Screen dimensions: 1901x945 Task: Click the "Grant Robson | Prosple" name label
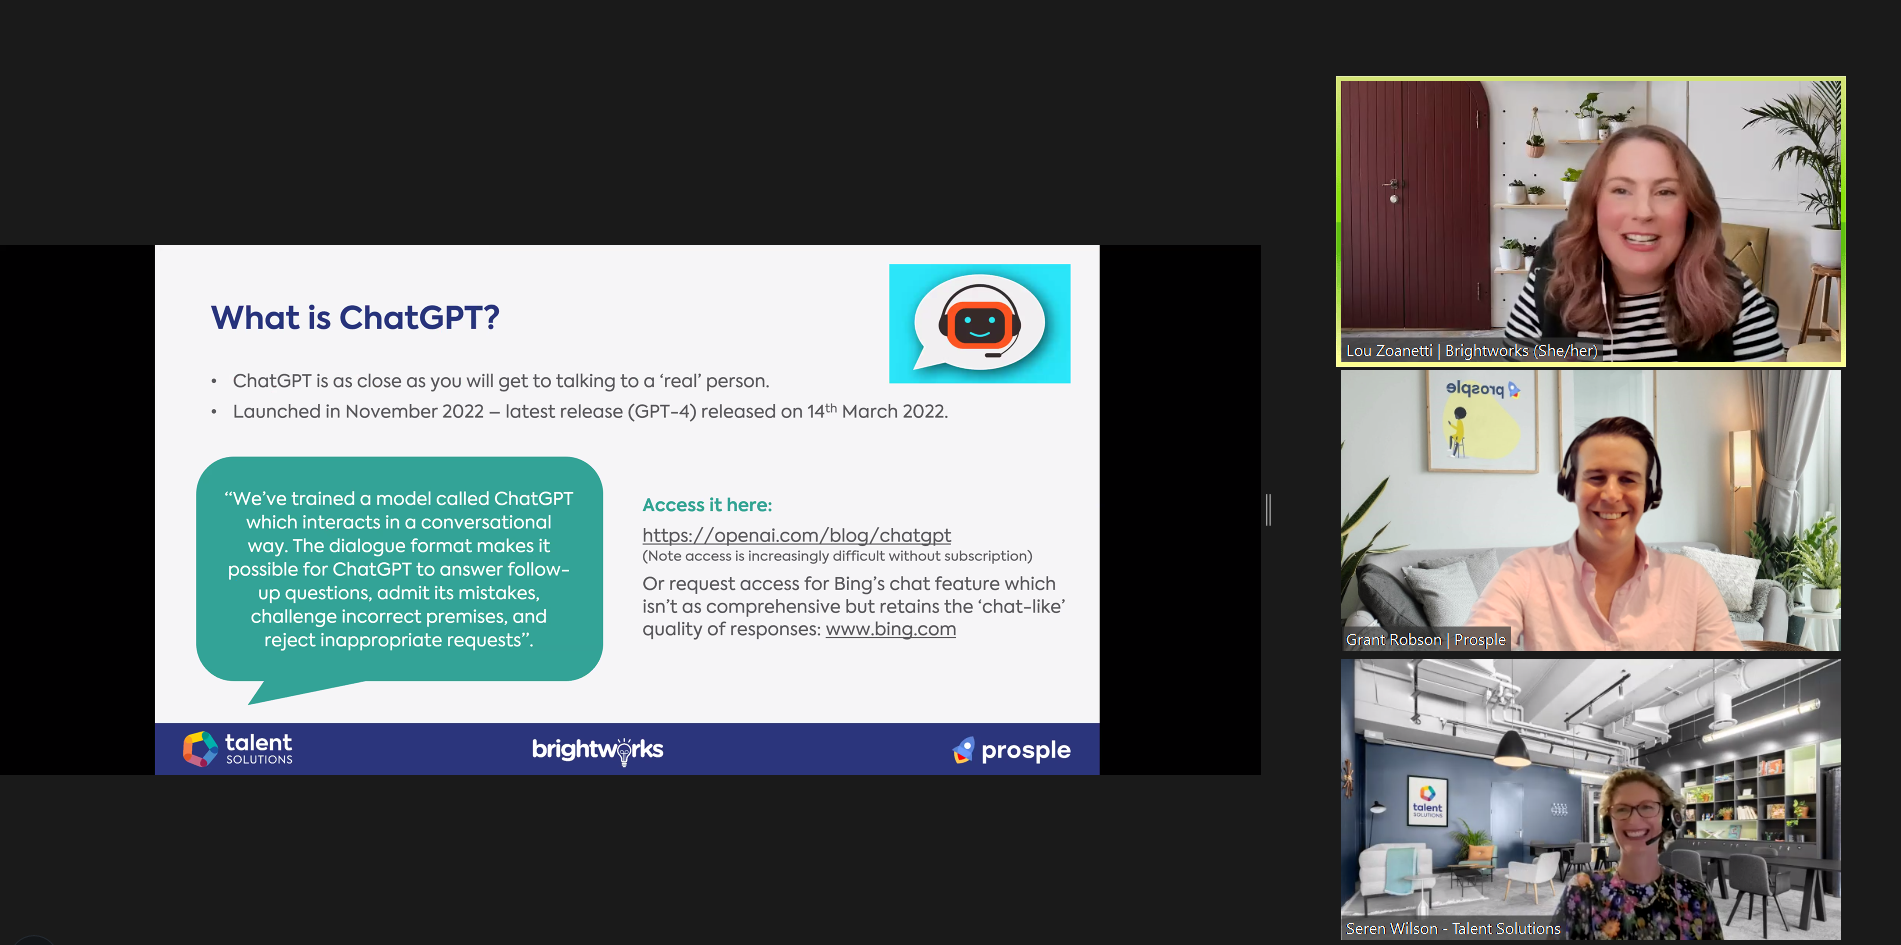(1425, 640)
